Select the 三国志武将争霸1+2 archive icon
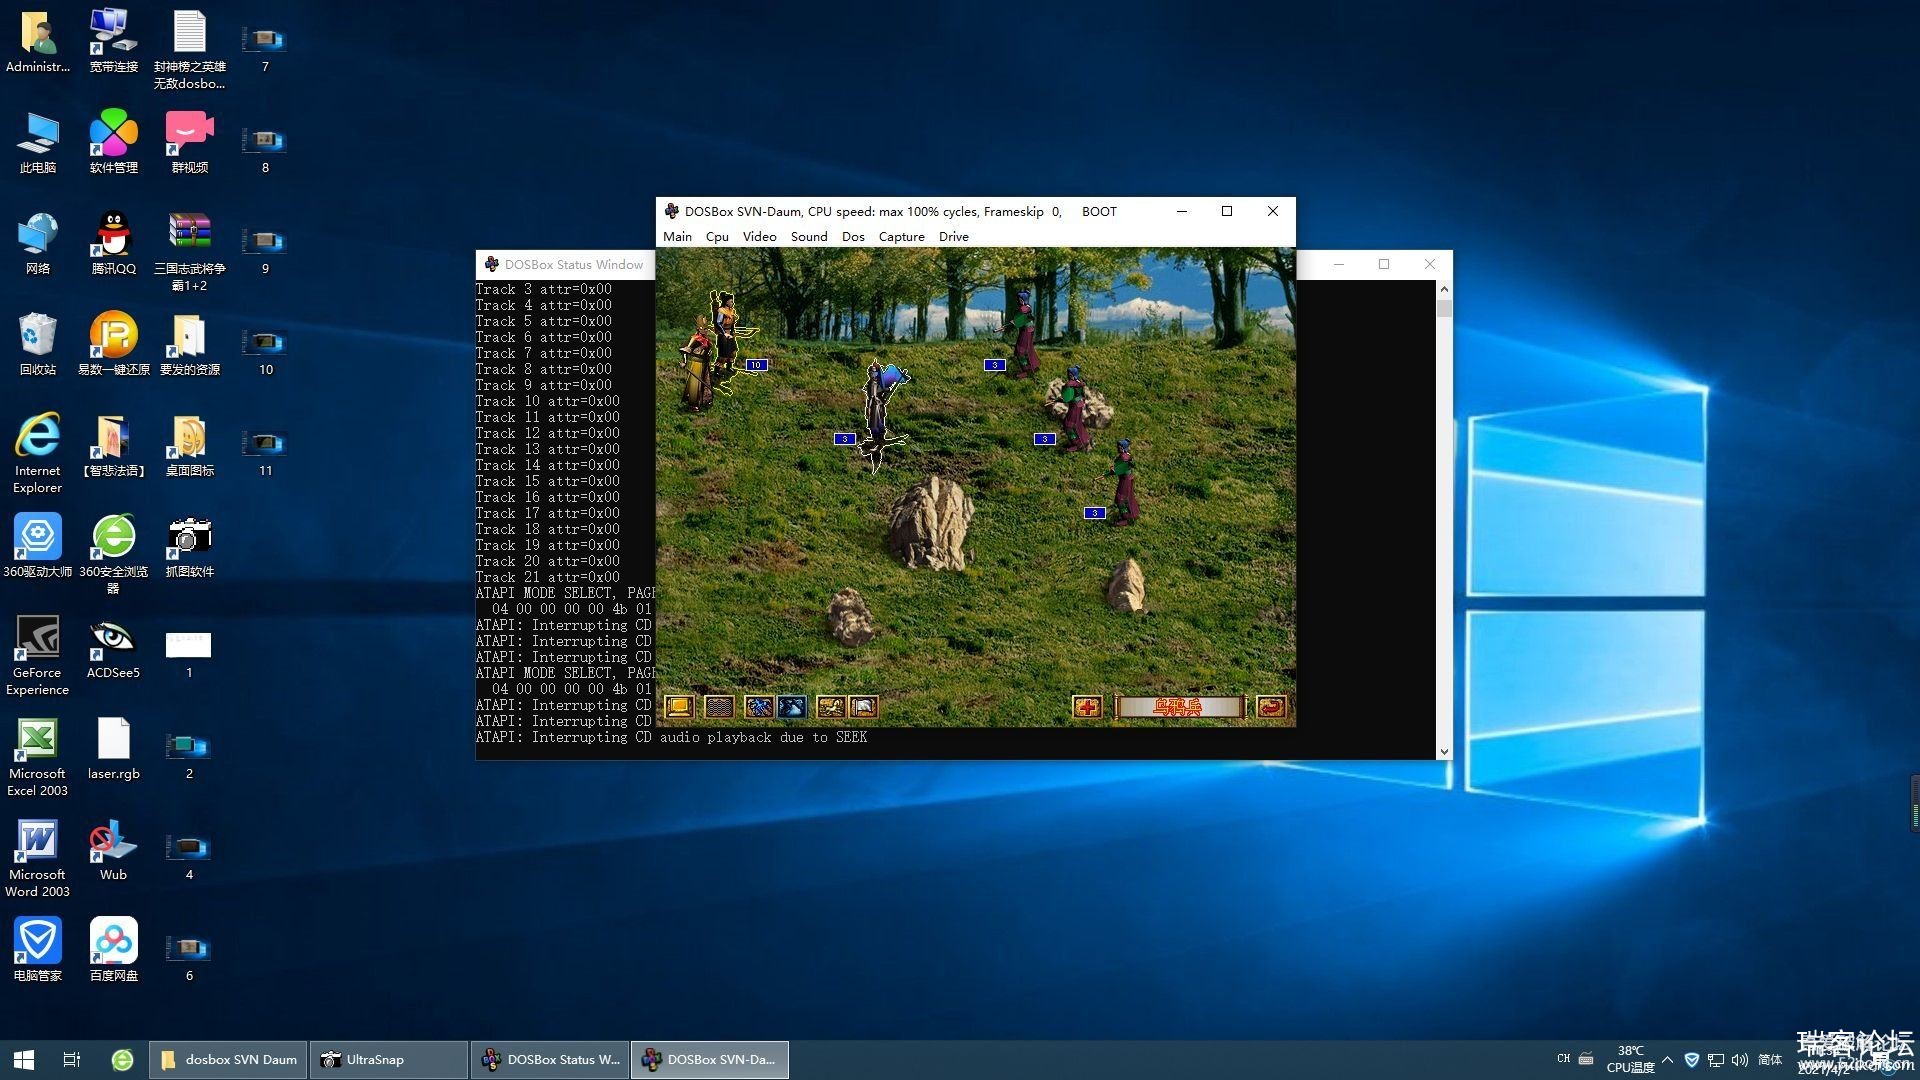The height and width of the screenshot is (1080, 1920). 190,252
